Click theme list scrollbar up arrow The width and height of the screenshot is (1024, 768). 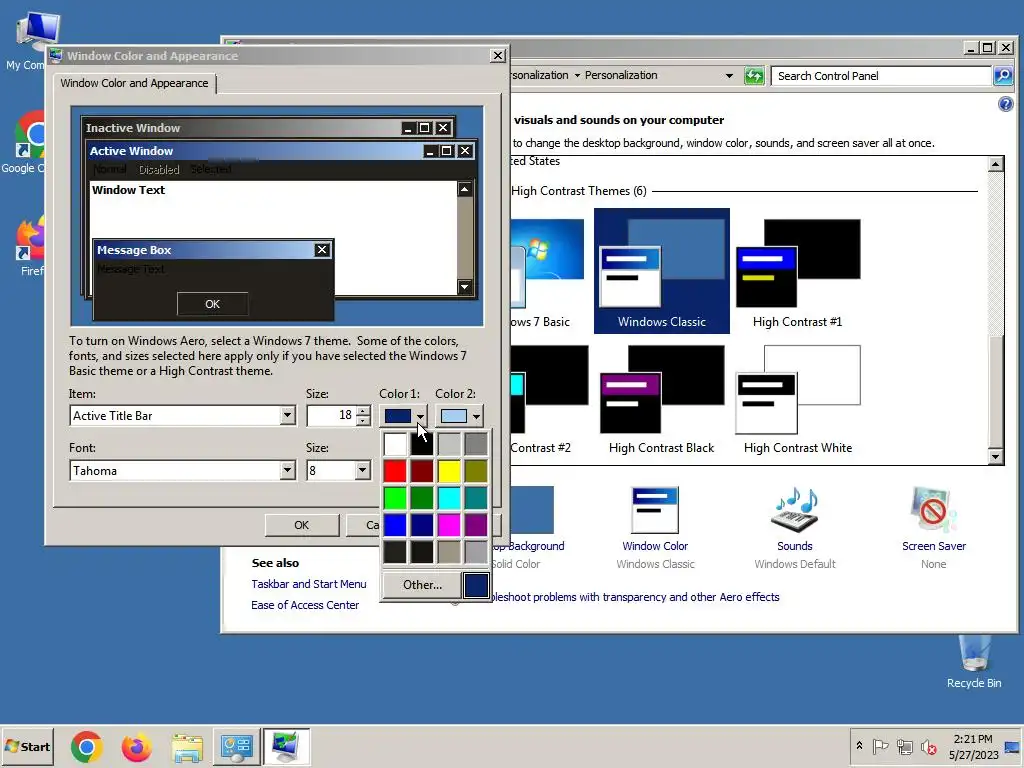coord(995,164)
